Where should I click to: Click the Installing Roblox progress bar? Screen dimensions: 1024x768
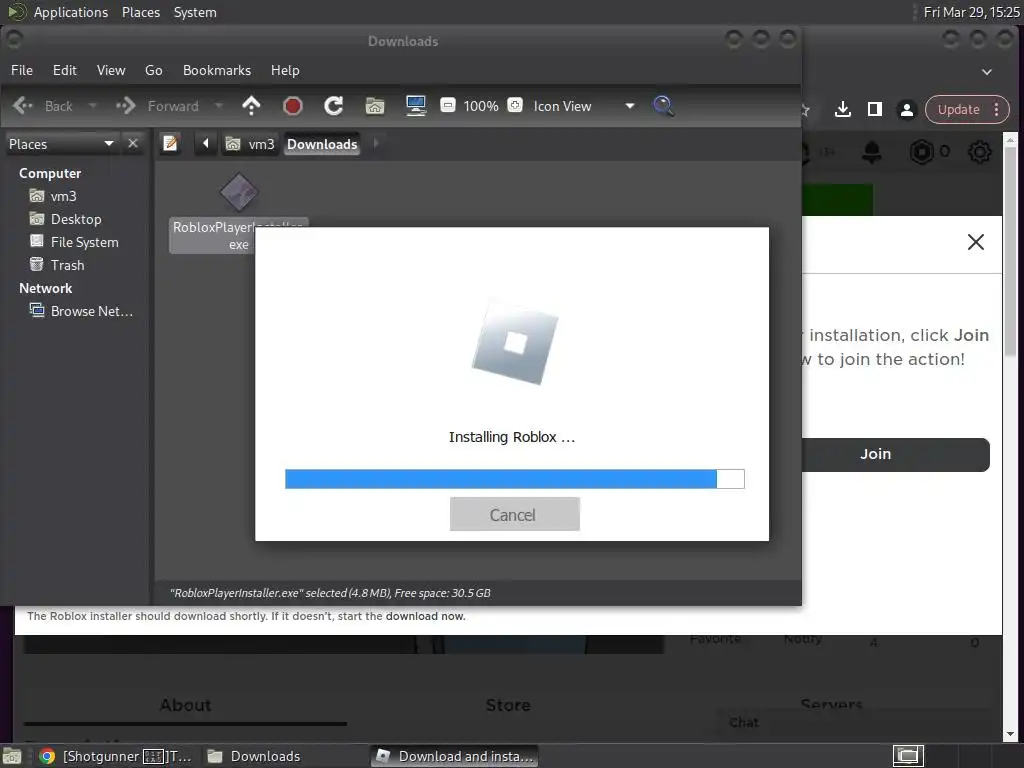click(515, 479)
